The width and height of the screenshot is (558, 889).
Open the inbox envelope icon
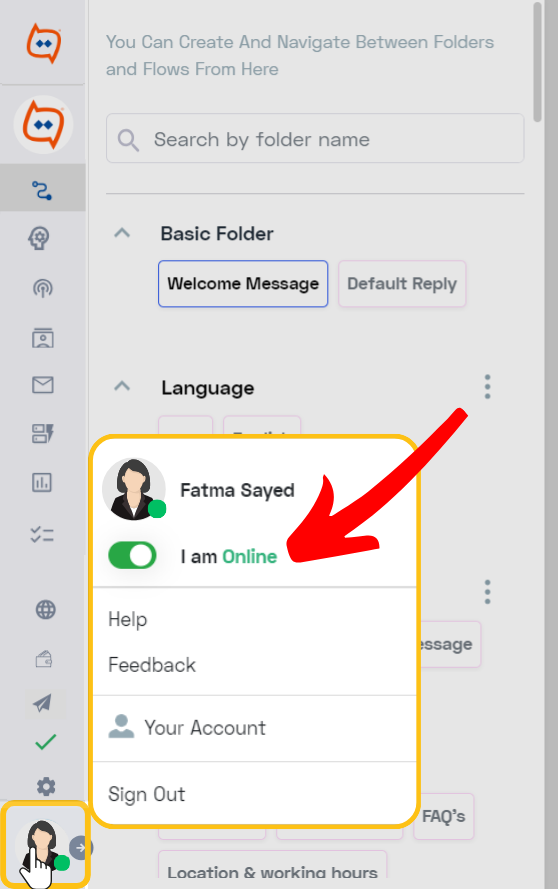click(43, 385)
